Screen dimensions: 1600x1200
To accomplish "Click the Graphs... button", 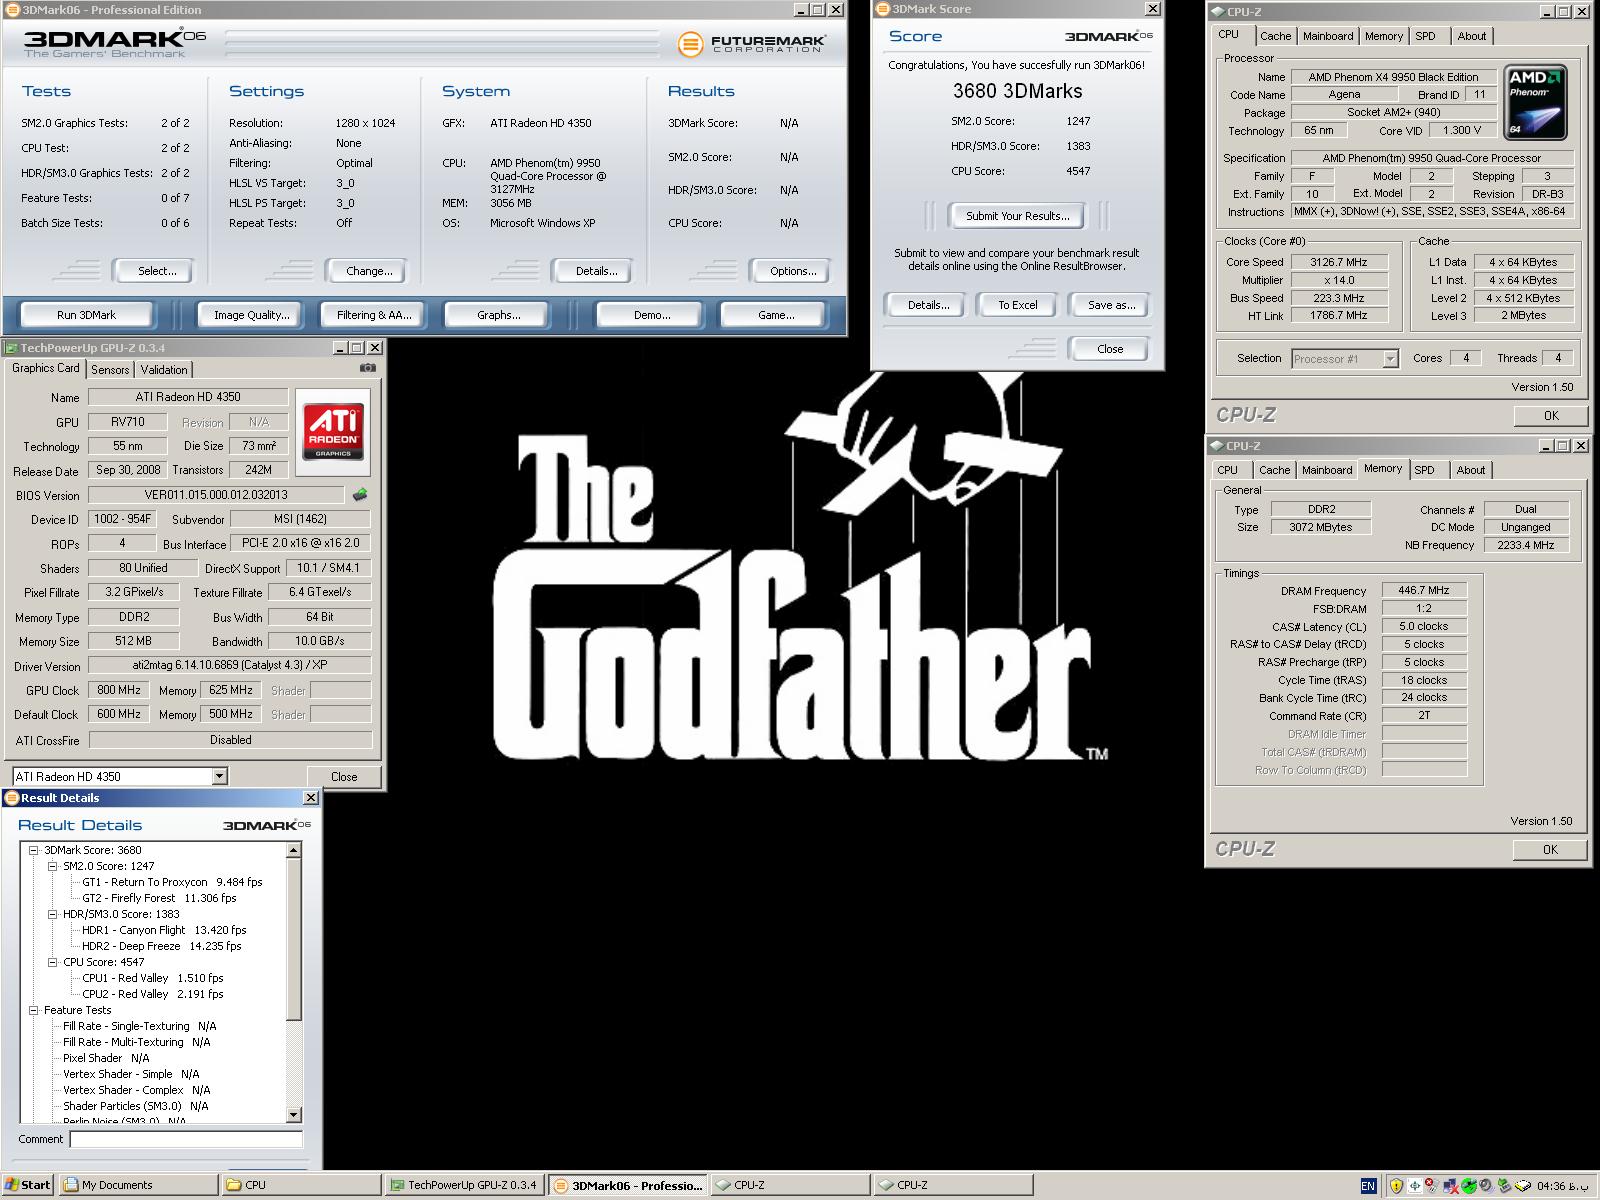I will pos(498,315).
